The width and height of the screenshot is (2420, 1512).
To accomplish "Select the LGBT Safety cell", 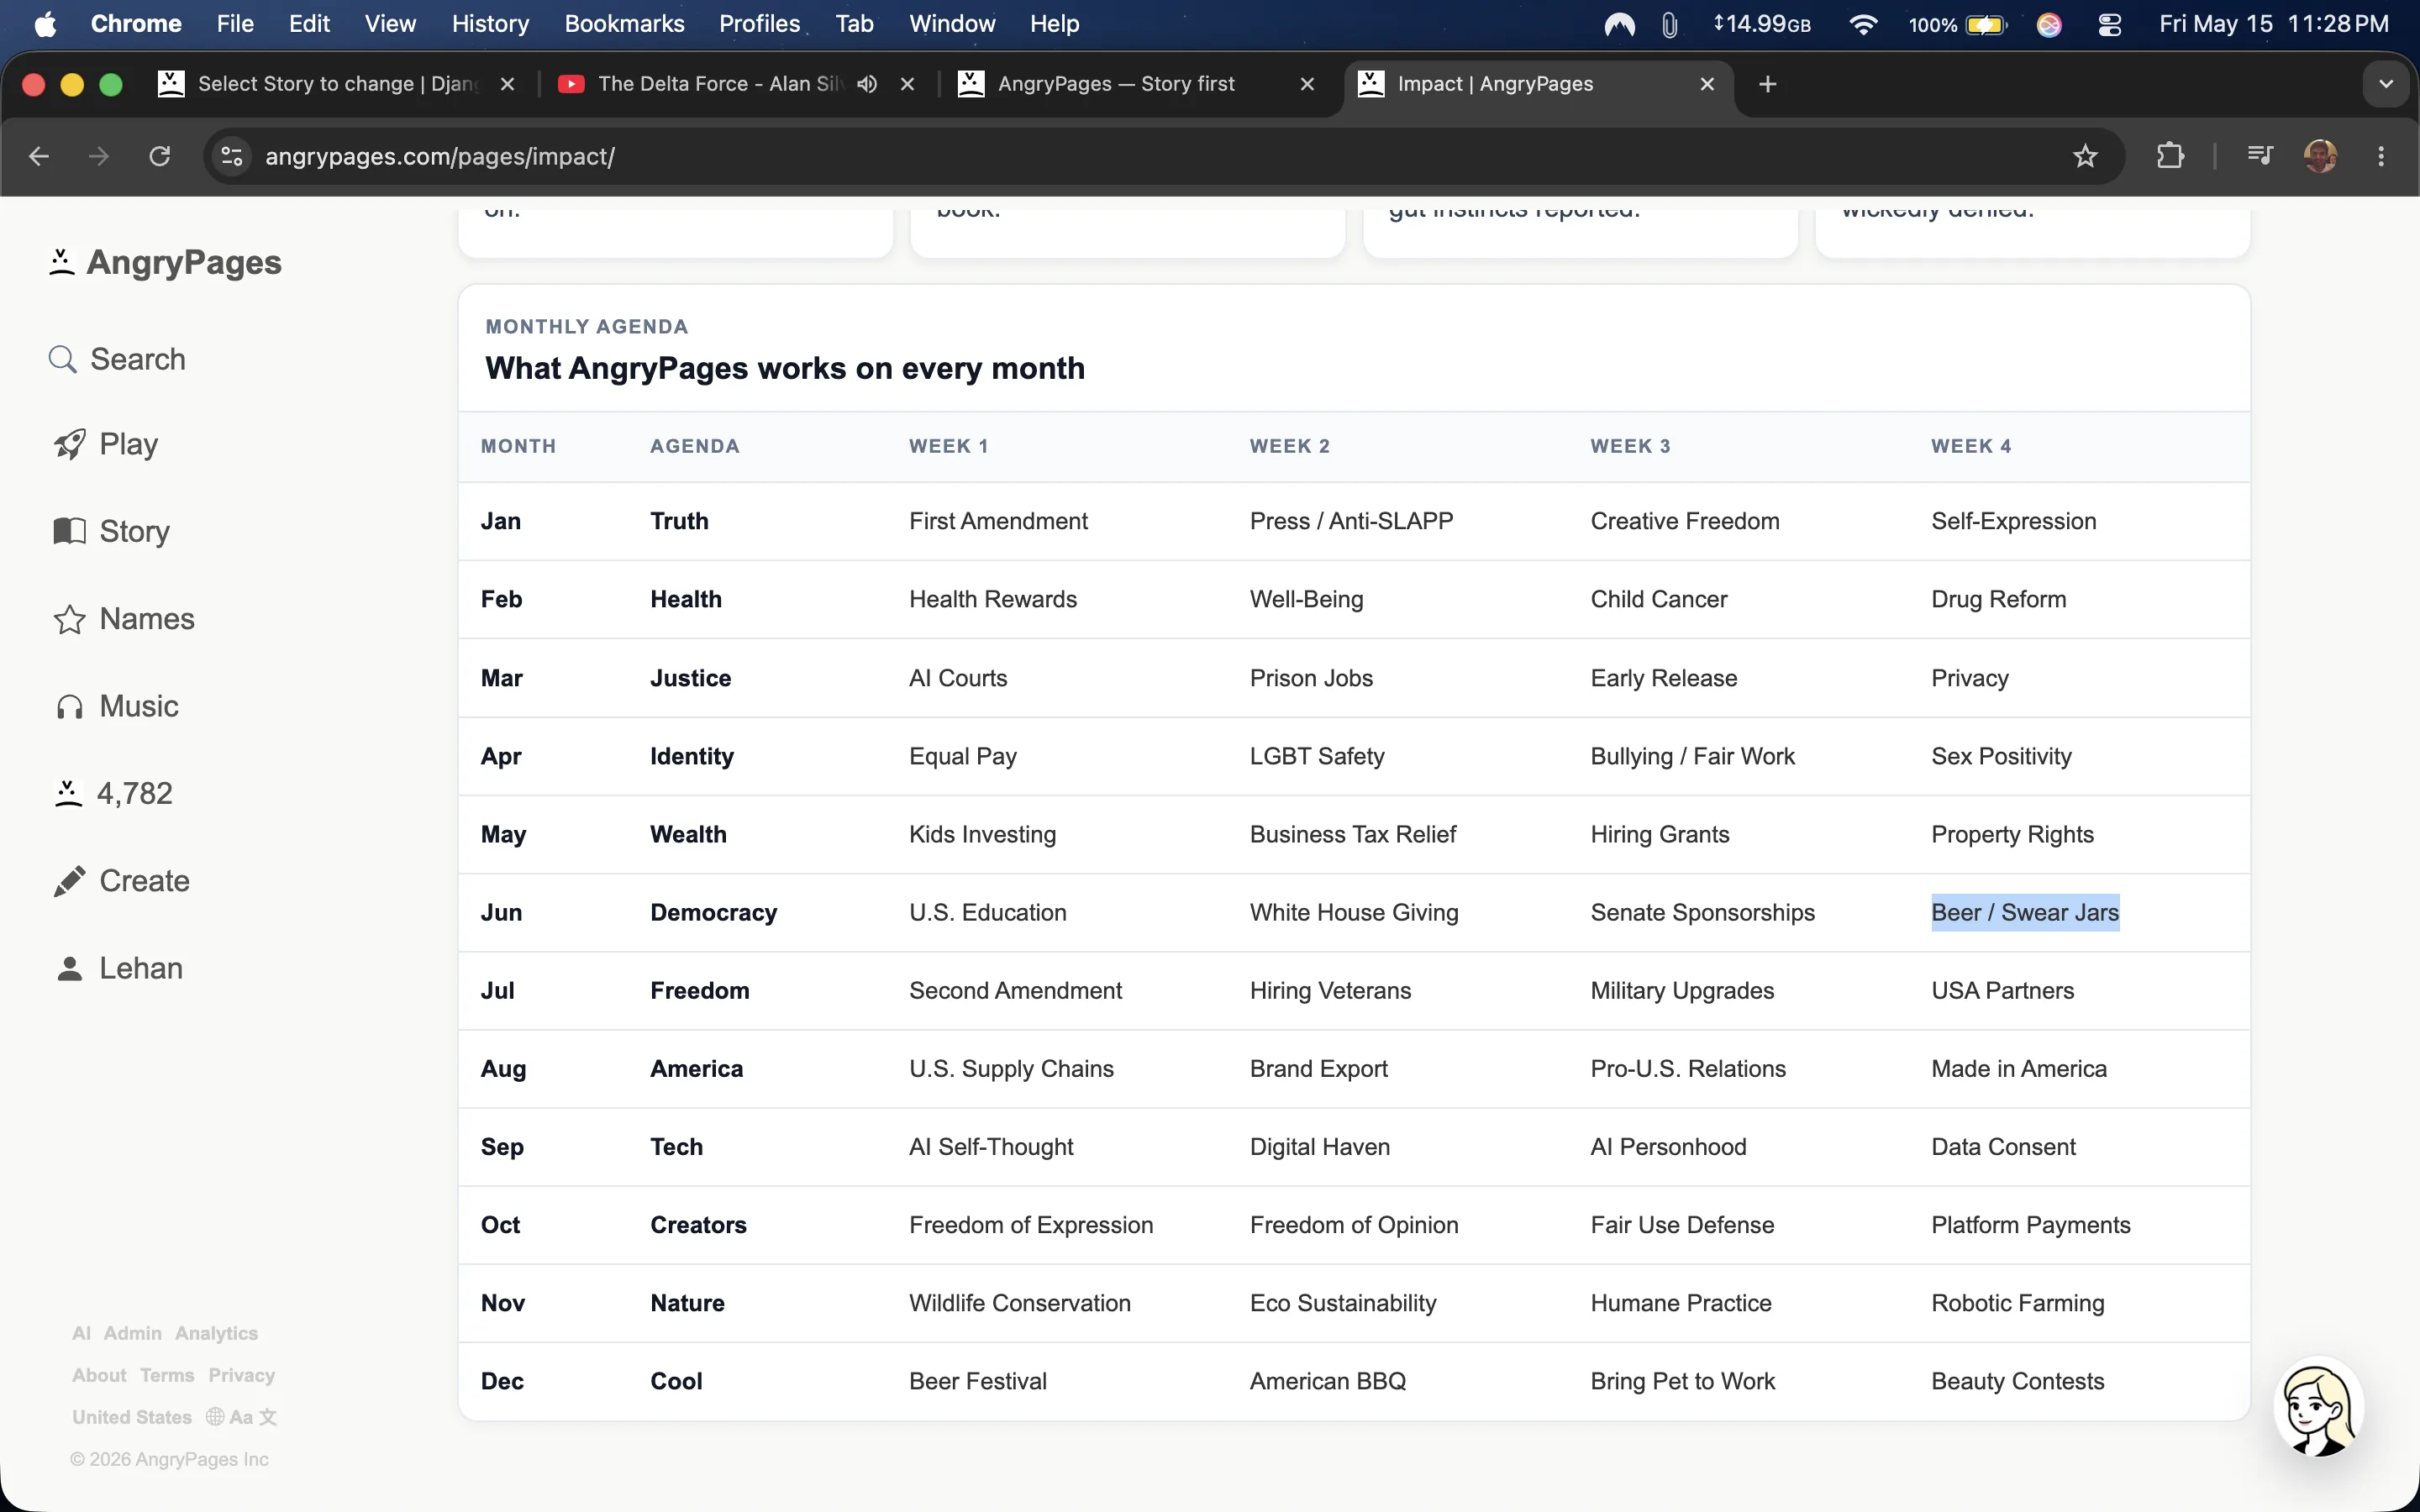I will (1317, 756).
